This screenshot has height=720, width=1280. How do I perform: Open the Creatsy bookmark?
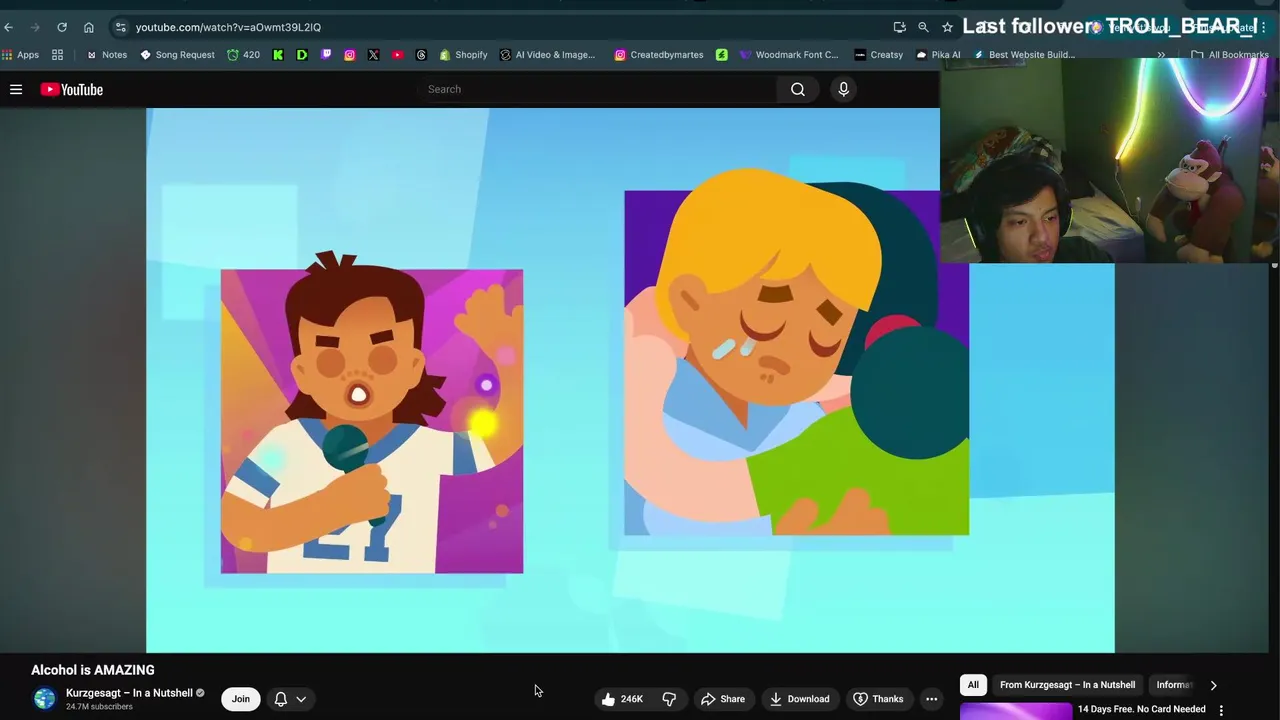click(878, 55)
